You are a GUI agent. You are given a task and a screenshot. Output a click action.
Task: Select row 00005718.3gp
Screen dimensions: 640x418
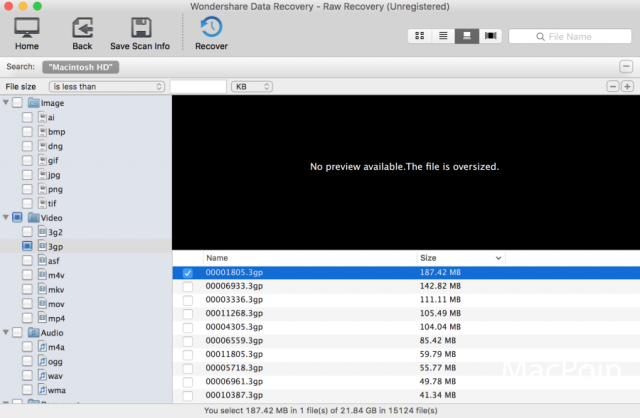pos(406,368)
